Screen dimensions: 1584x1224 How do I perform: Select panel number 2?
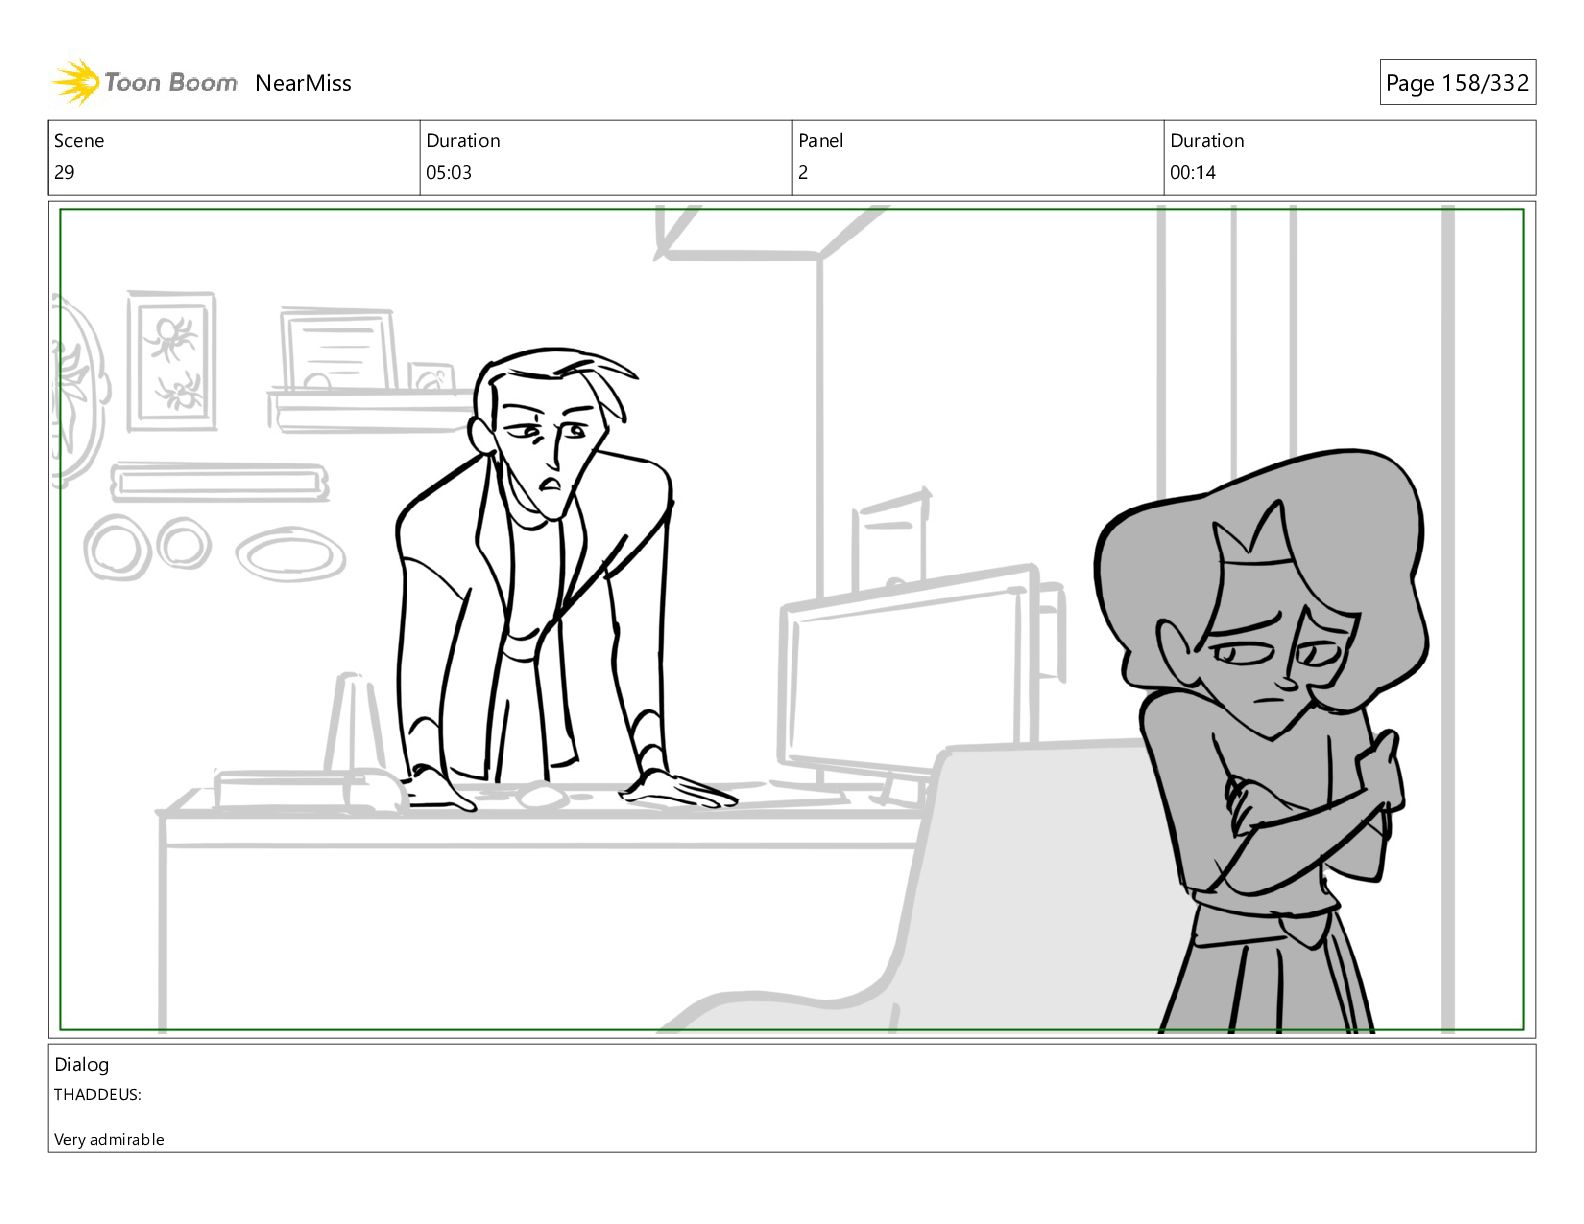coord(803,172)
